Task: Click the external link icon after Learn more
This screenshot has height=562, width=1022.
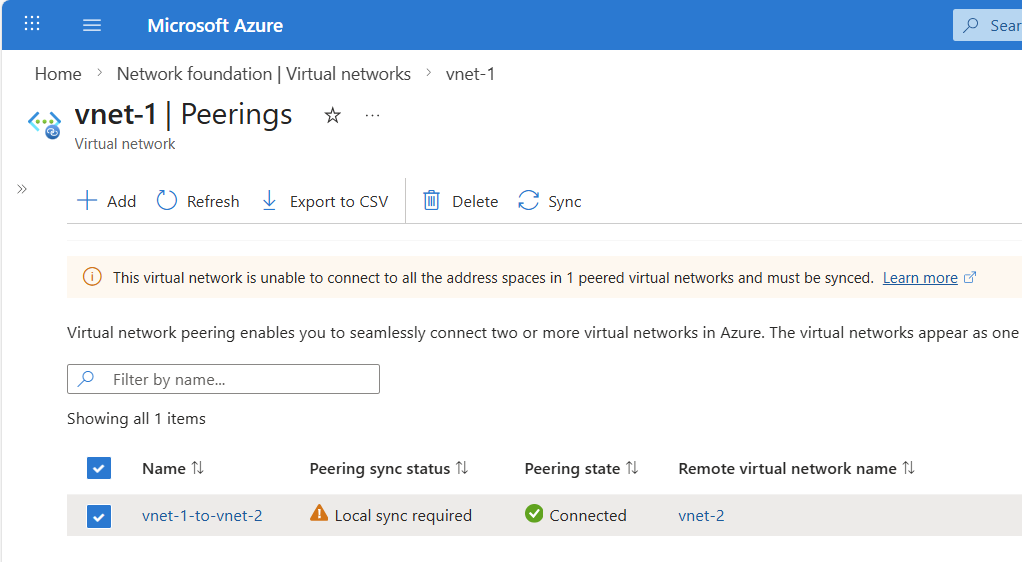Action: (x=970, y=277)
